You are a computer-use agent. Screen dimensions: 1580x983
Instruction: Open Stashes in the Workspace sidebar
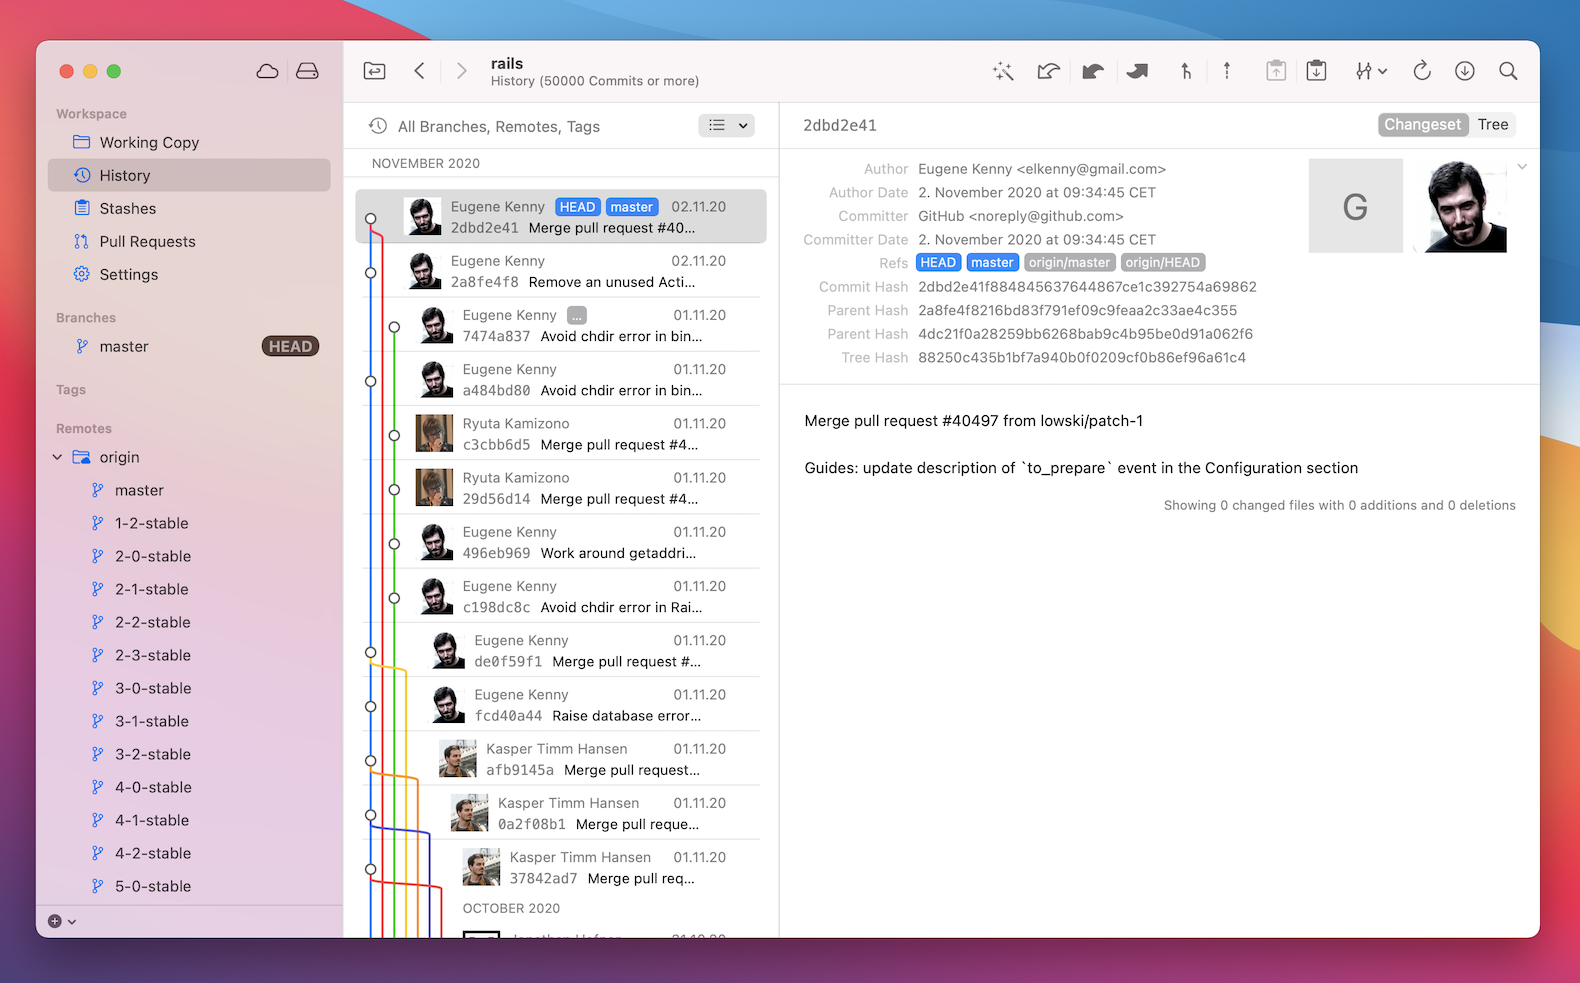point(128,208)
